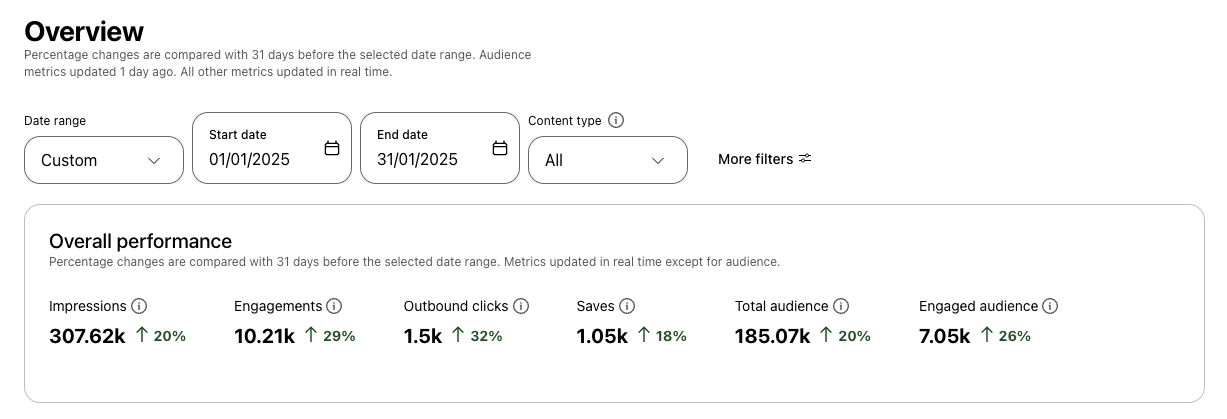Click the End date value 31/01/2025
This screenshot has height=419, width=1227.
tap(417, 159)
